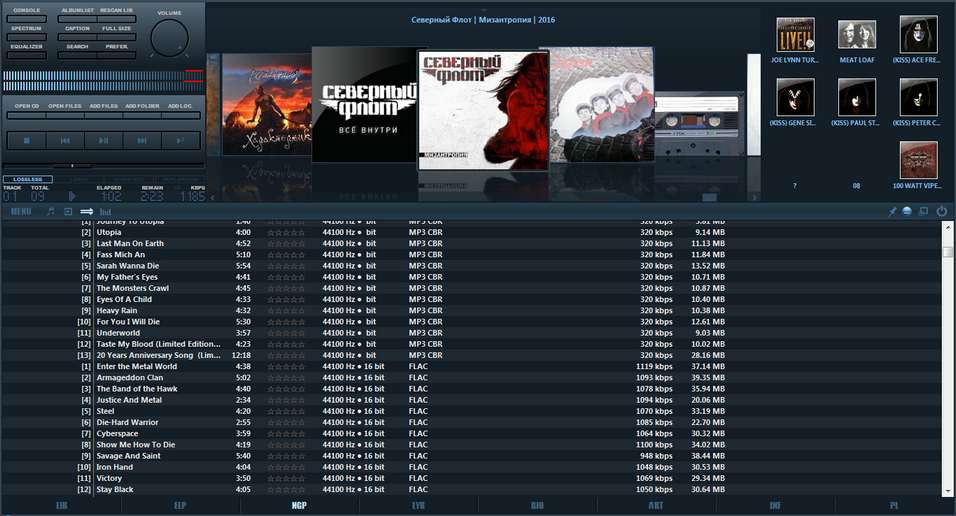
Task: Switch to the ART tab
Action: 655,505
